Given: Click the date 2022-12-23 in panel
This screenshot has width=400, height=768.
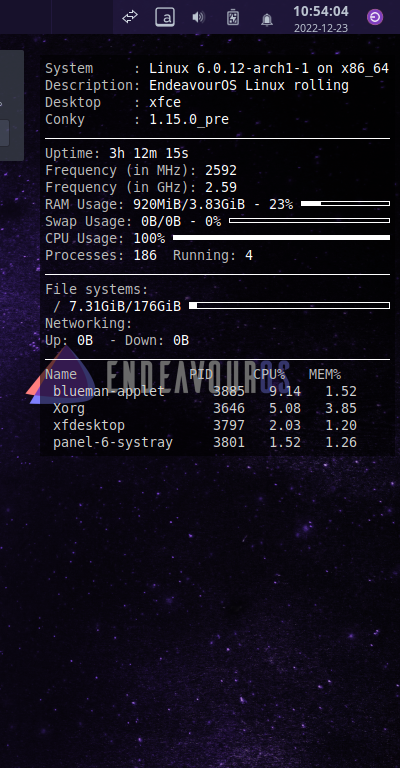Looking at the screenshot, I should 321,28.
